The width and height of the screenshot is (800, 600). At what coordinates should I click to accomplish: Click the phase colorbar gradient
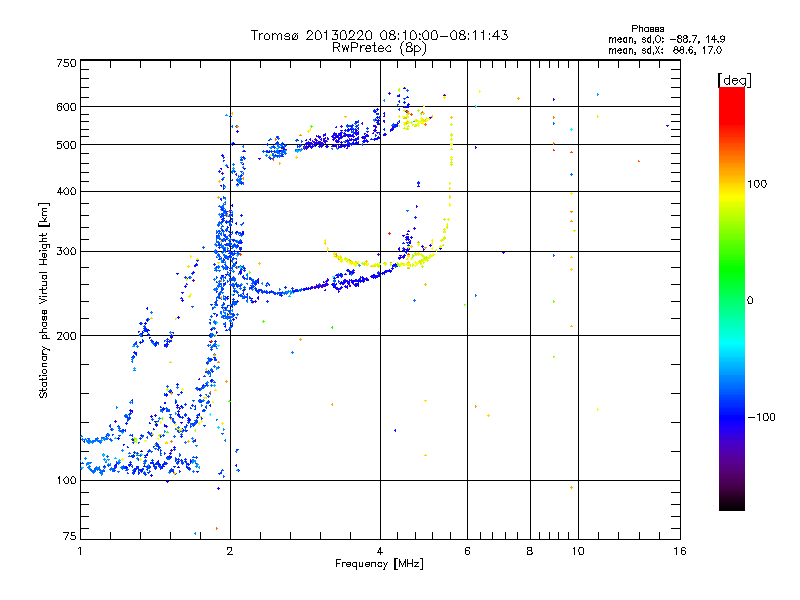[732, 298]
